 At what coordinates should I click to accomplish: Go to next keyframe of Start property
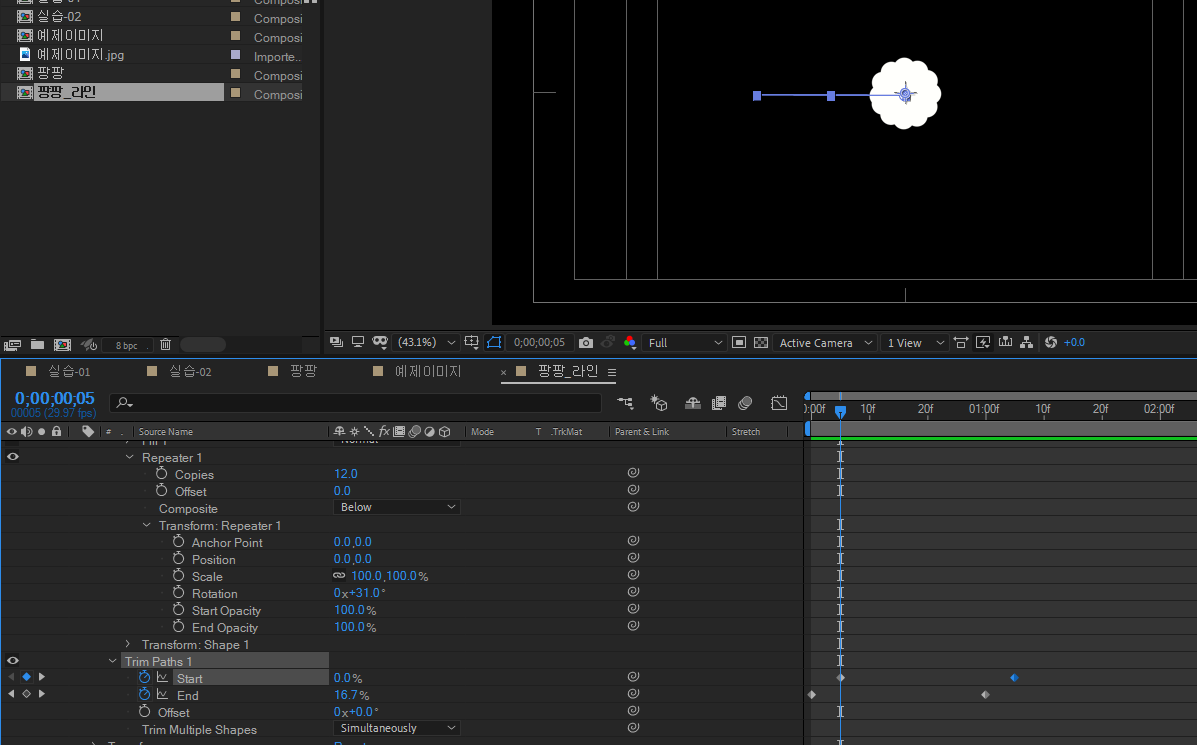click(x=42, y=677)
